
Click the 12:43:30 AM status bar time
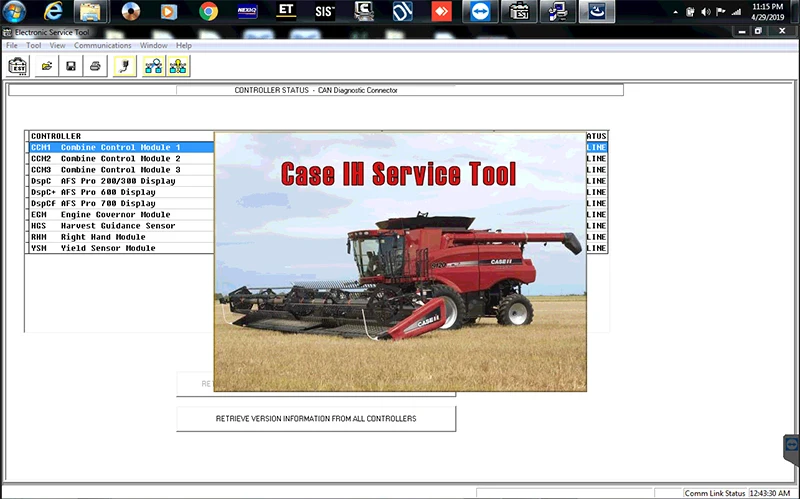(769, 493)
